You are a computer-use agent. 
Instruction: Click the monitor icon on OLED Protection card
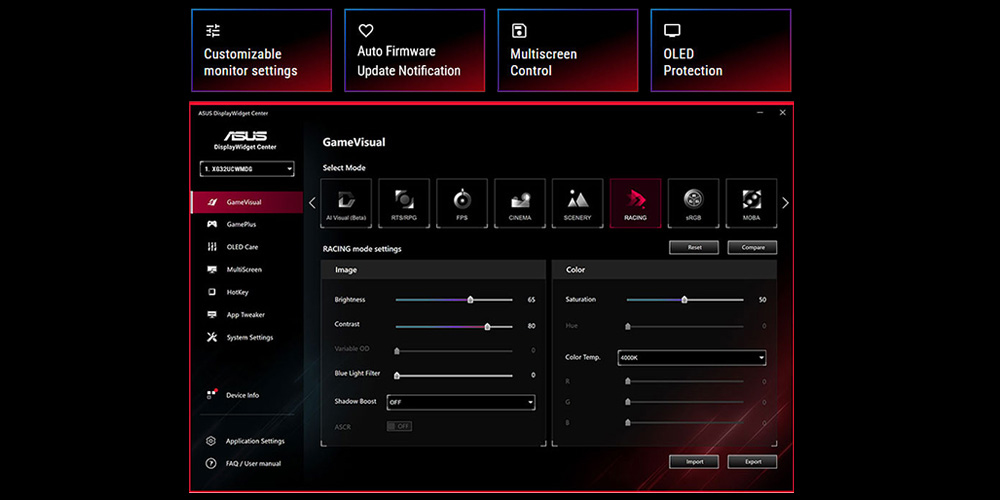(672, 30)
